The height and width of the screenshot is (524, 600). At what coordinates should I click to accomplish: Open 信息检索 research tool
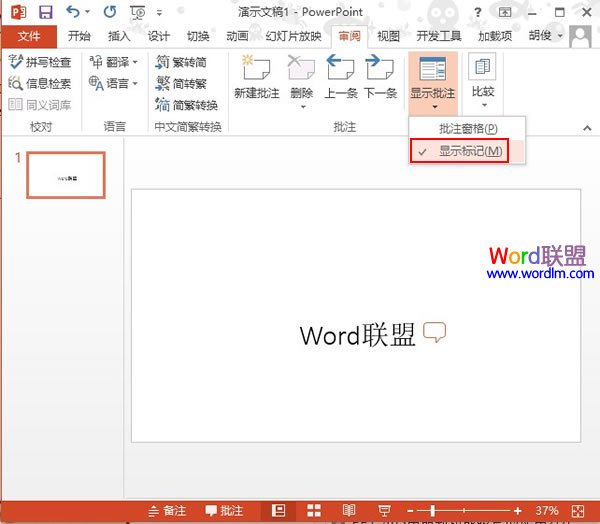click(x=40, y=83)
